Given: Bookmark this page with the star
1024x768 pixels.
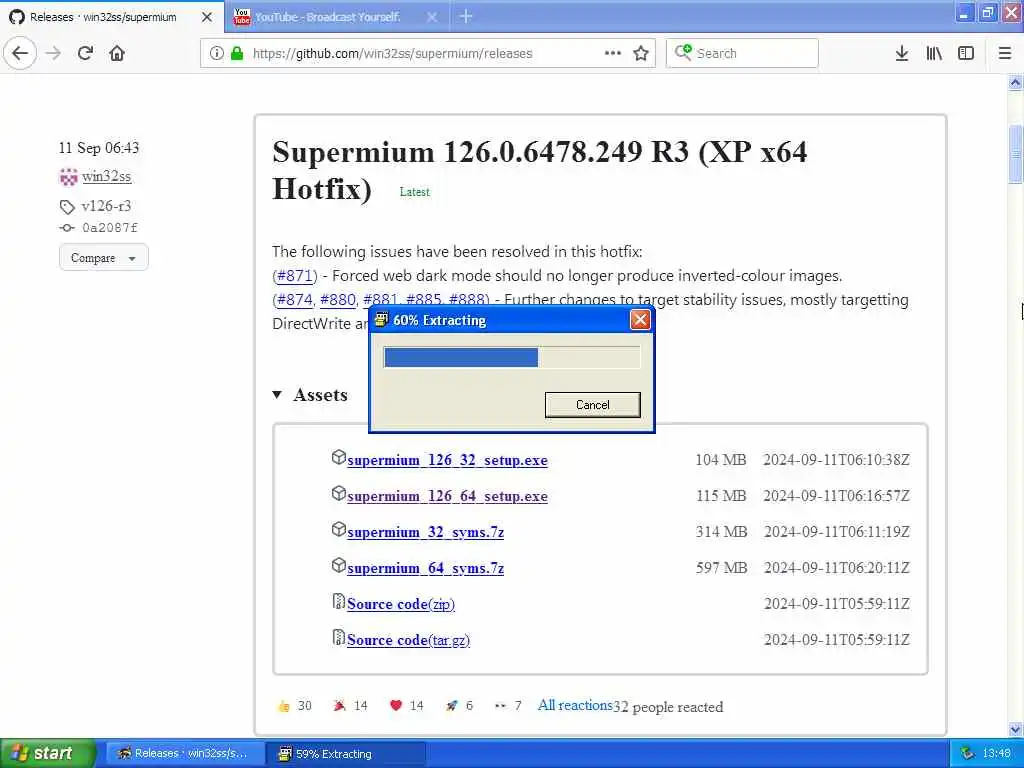Looking at the screenshot, I should coord(641,53).
